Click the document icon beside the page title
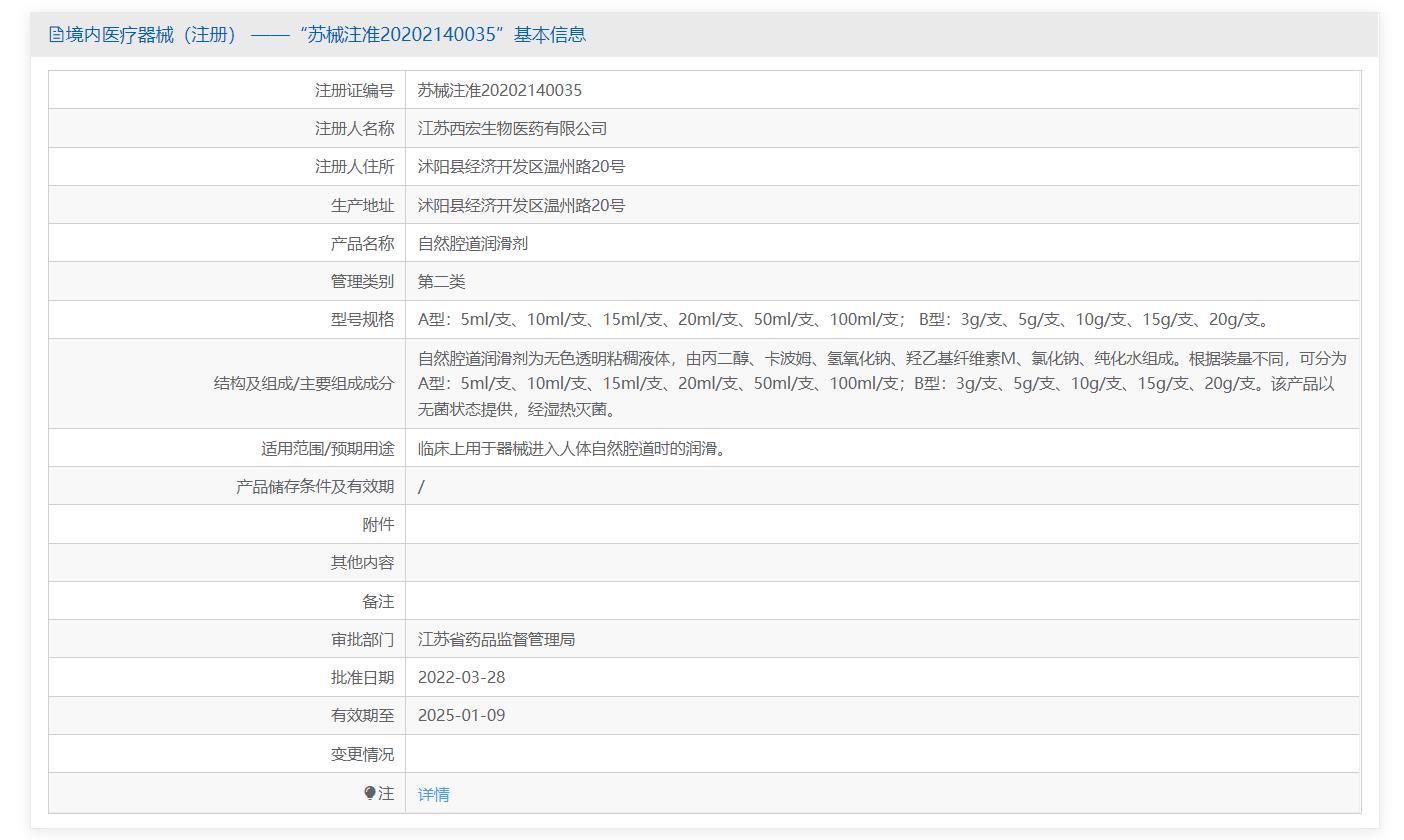1404x840 pixels. [x=56, y=35]
